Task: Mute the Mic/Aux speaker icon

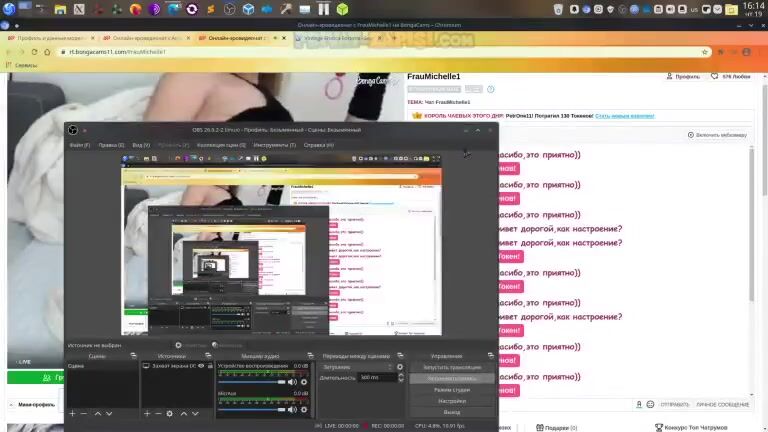Action: pyautogui.click(x=292, y=409)
